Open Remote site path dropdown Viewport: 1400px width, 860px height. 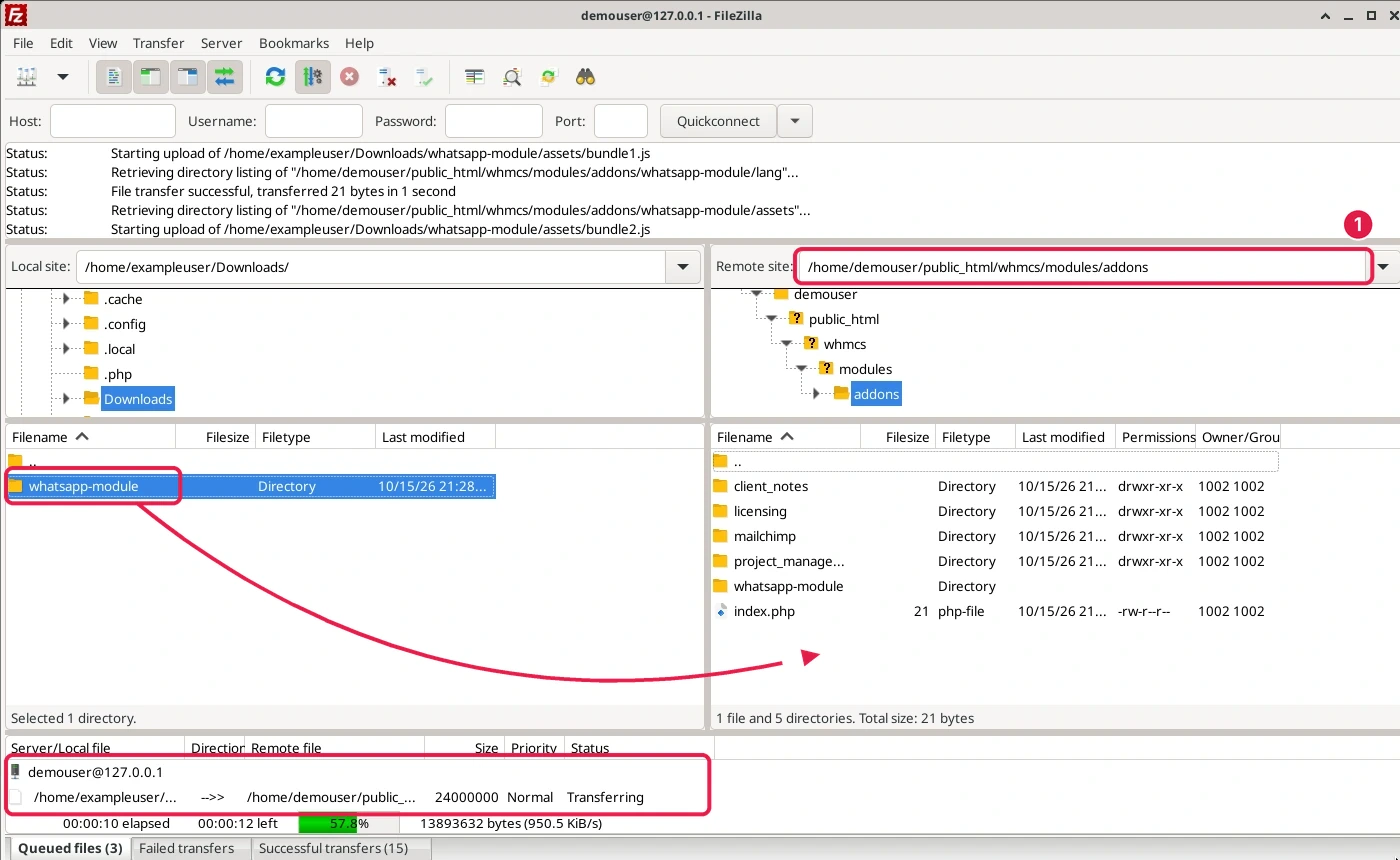click(1384, 267)
